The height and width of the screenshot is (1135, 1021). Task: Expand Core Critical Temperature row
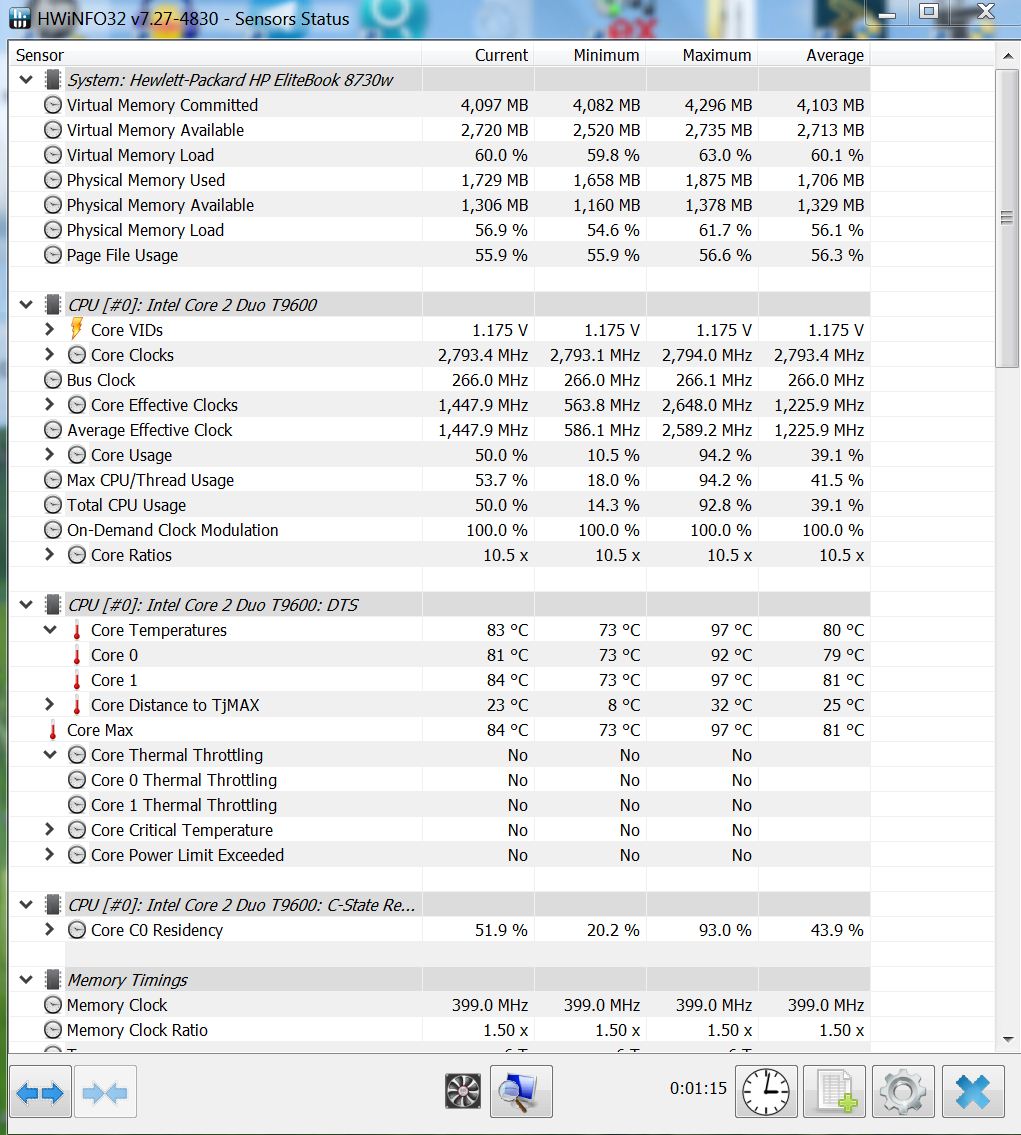click(49, 830)
